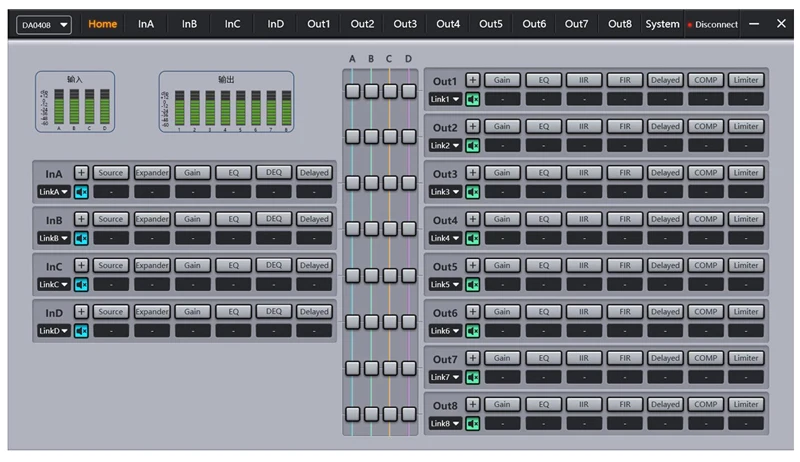Open Limiter settings for Out4

click(746, 219)
